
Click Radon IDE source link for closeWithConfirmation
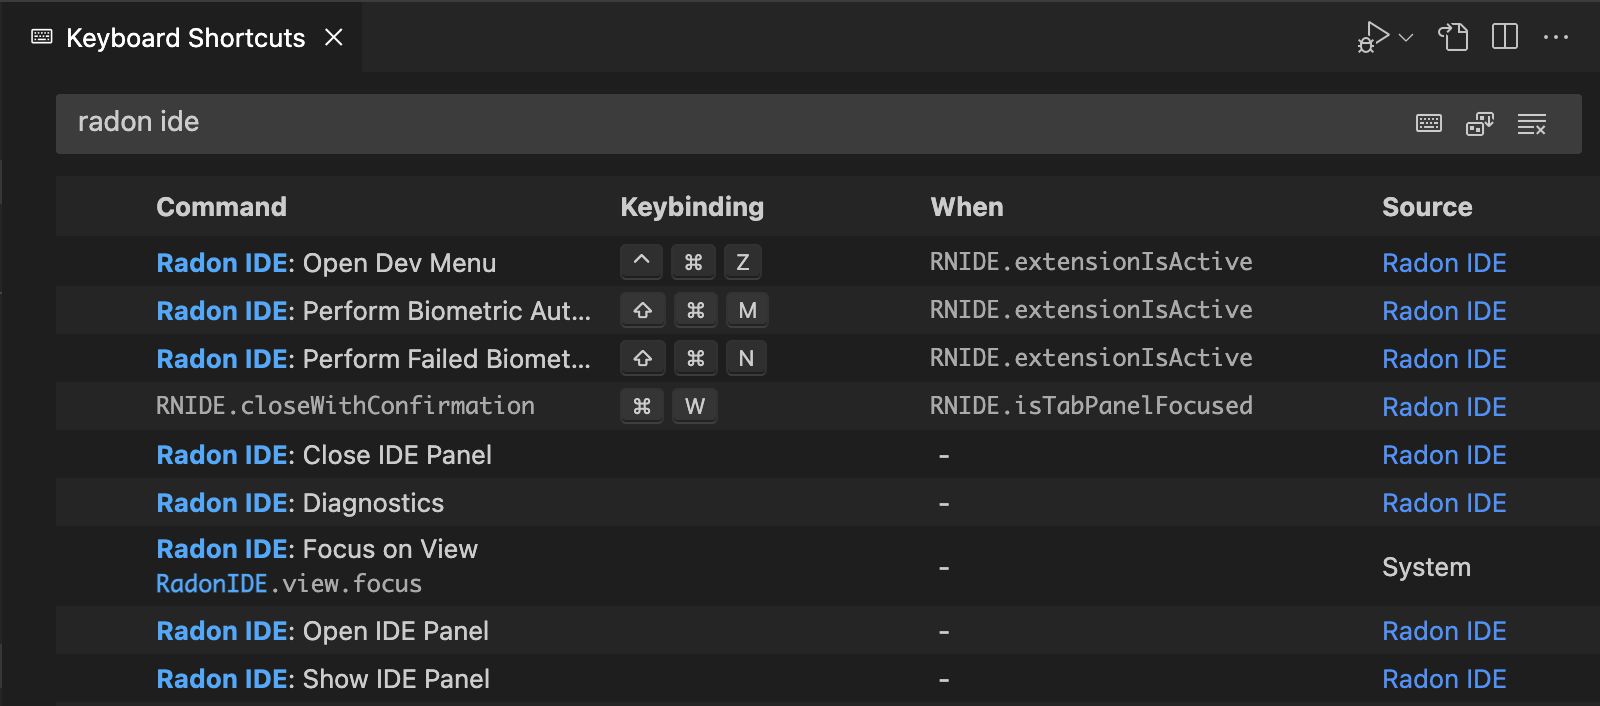pos(1444,407)
